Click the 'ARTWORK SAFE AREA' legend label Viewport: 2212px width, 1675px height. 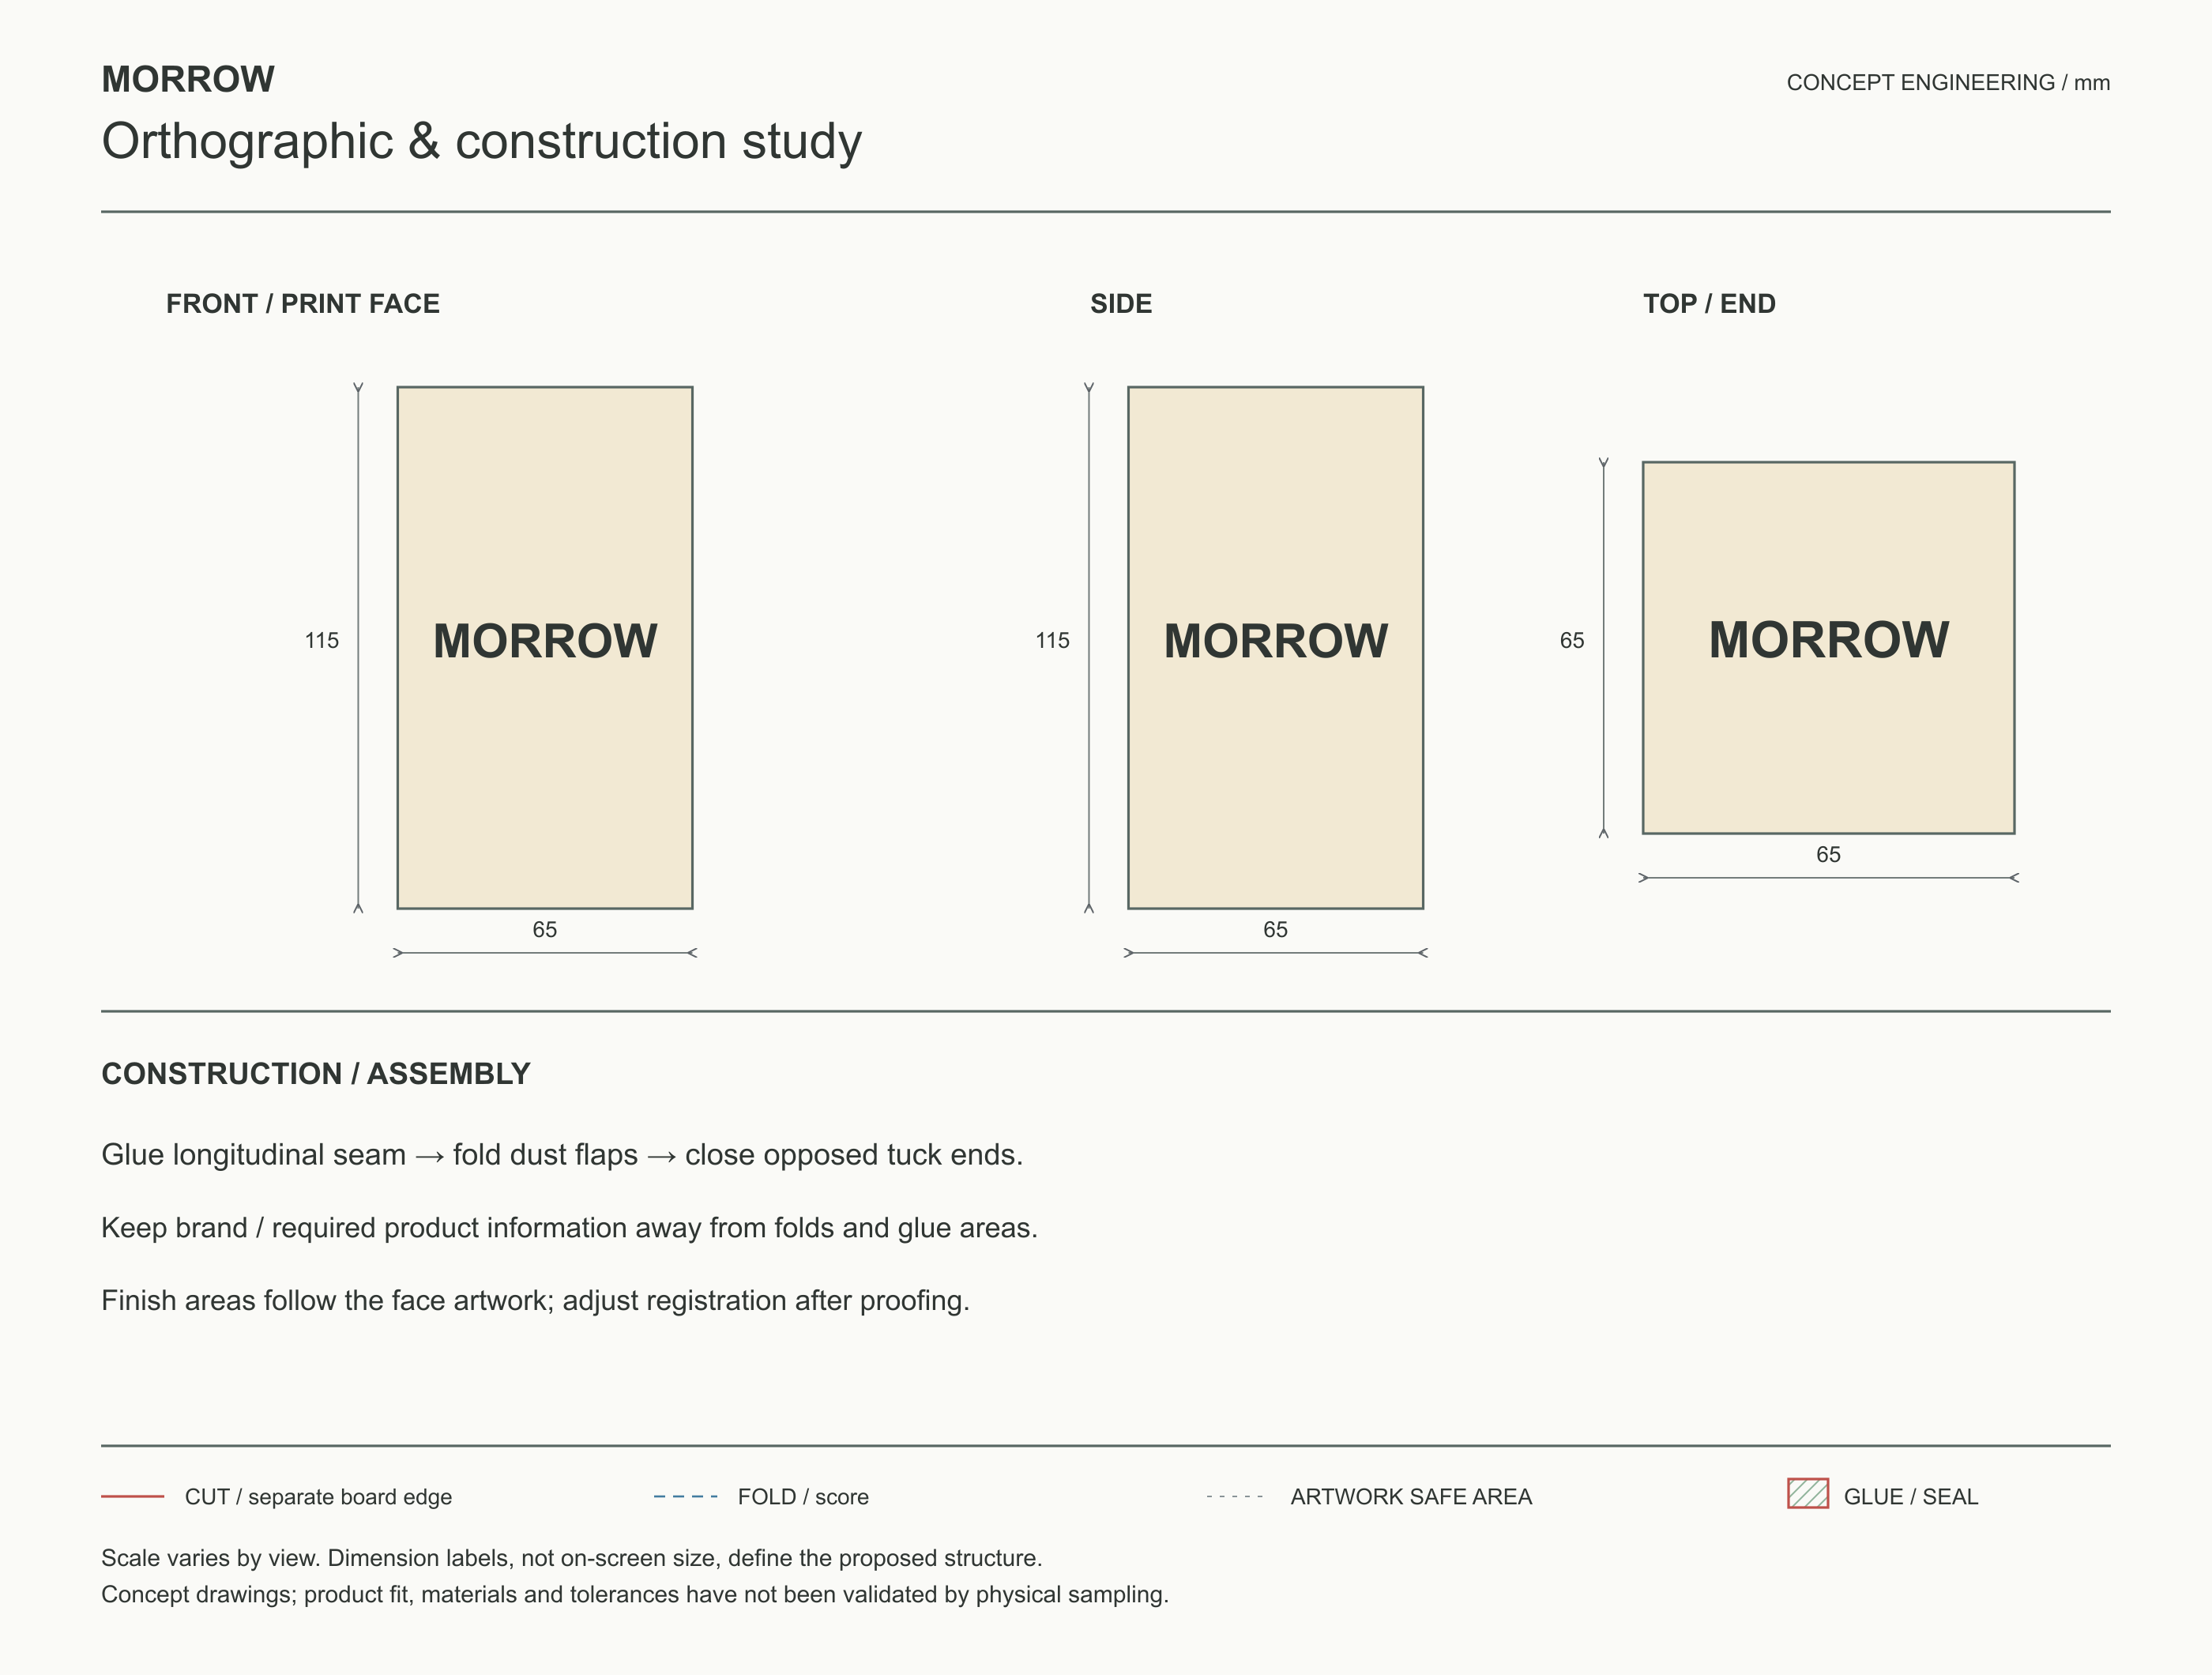click(x=1411, y=1497)
